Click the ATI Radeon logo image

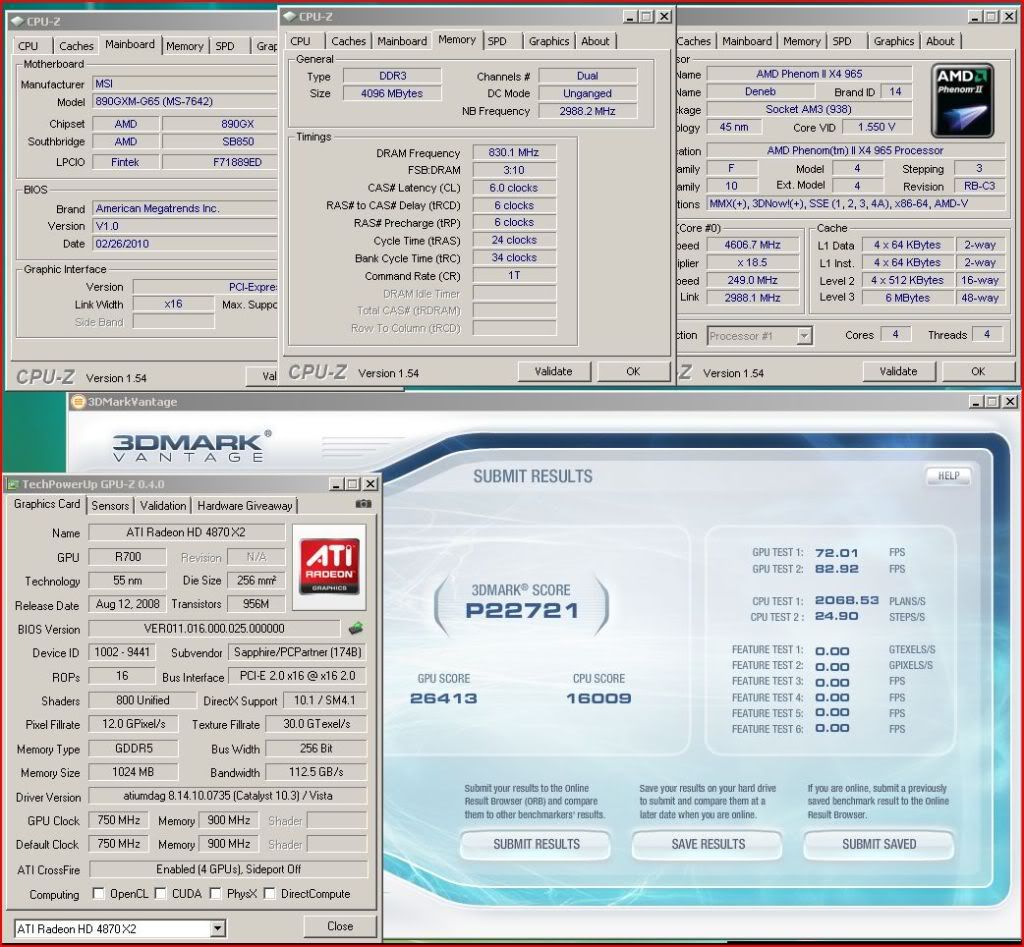(331, 568)
